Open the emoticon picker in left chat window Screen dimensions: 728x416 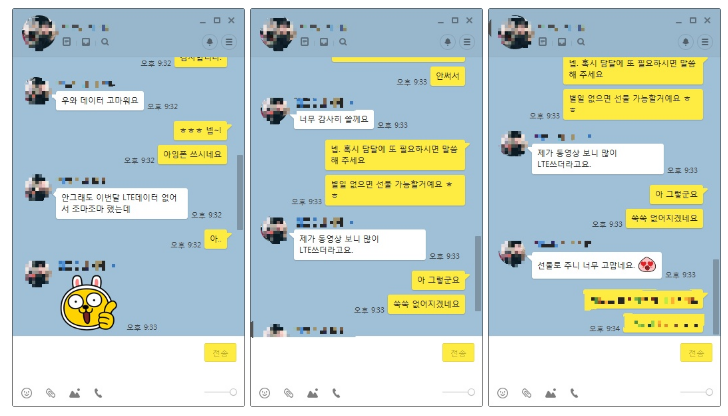(x=27, y=393)
